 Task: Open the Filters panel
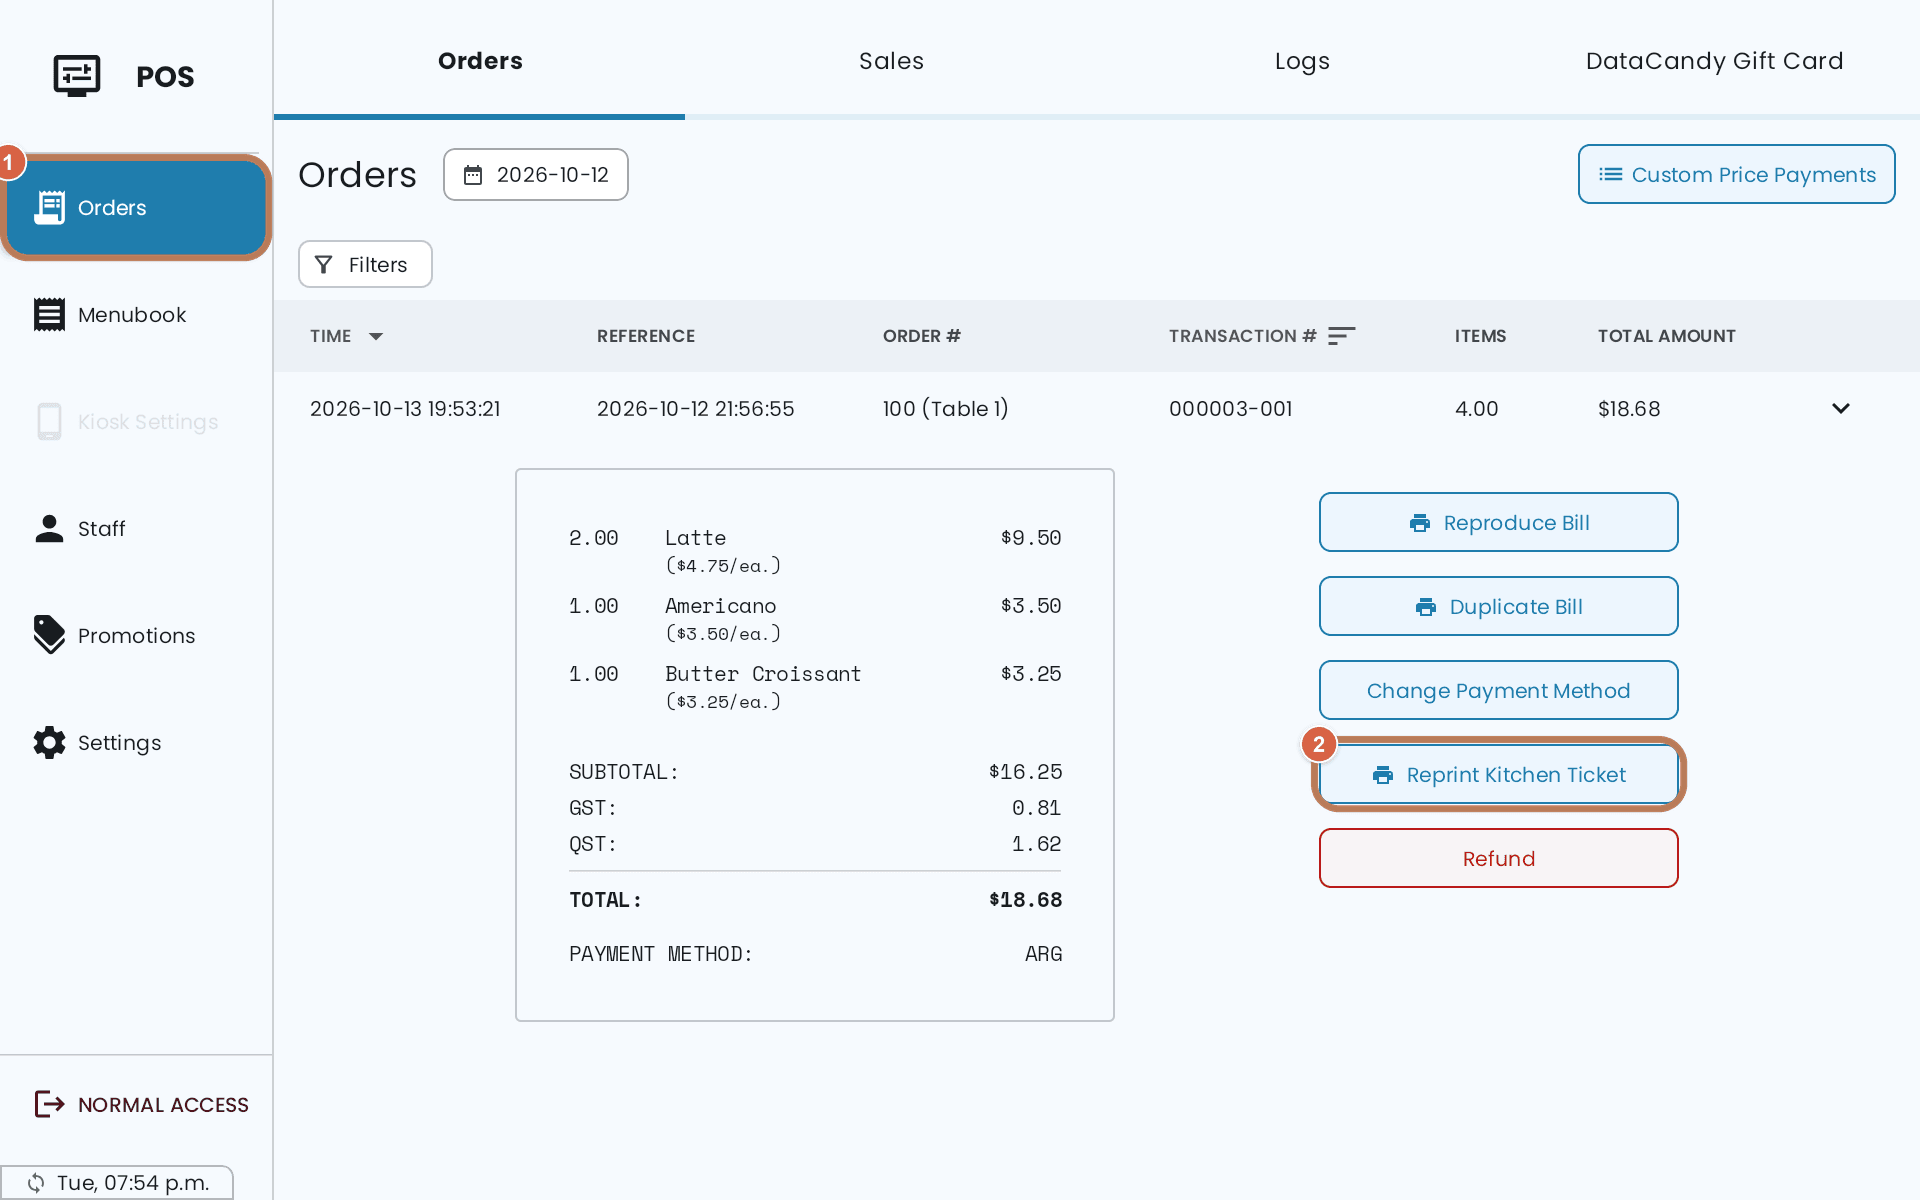click(x=365, y=264)
